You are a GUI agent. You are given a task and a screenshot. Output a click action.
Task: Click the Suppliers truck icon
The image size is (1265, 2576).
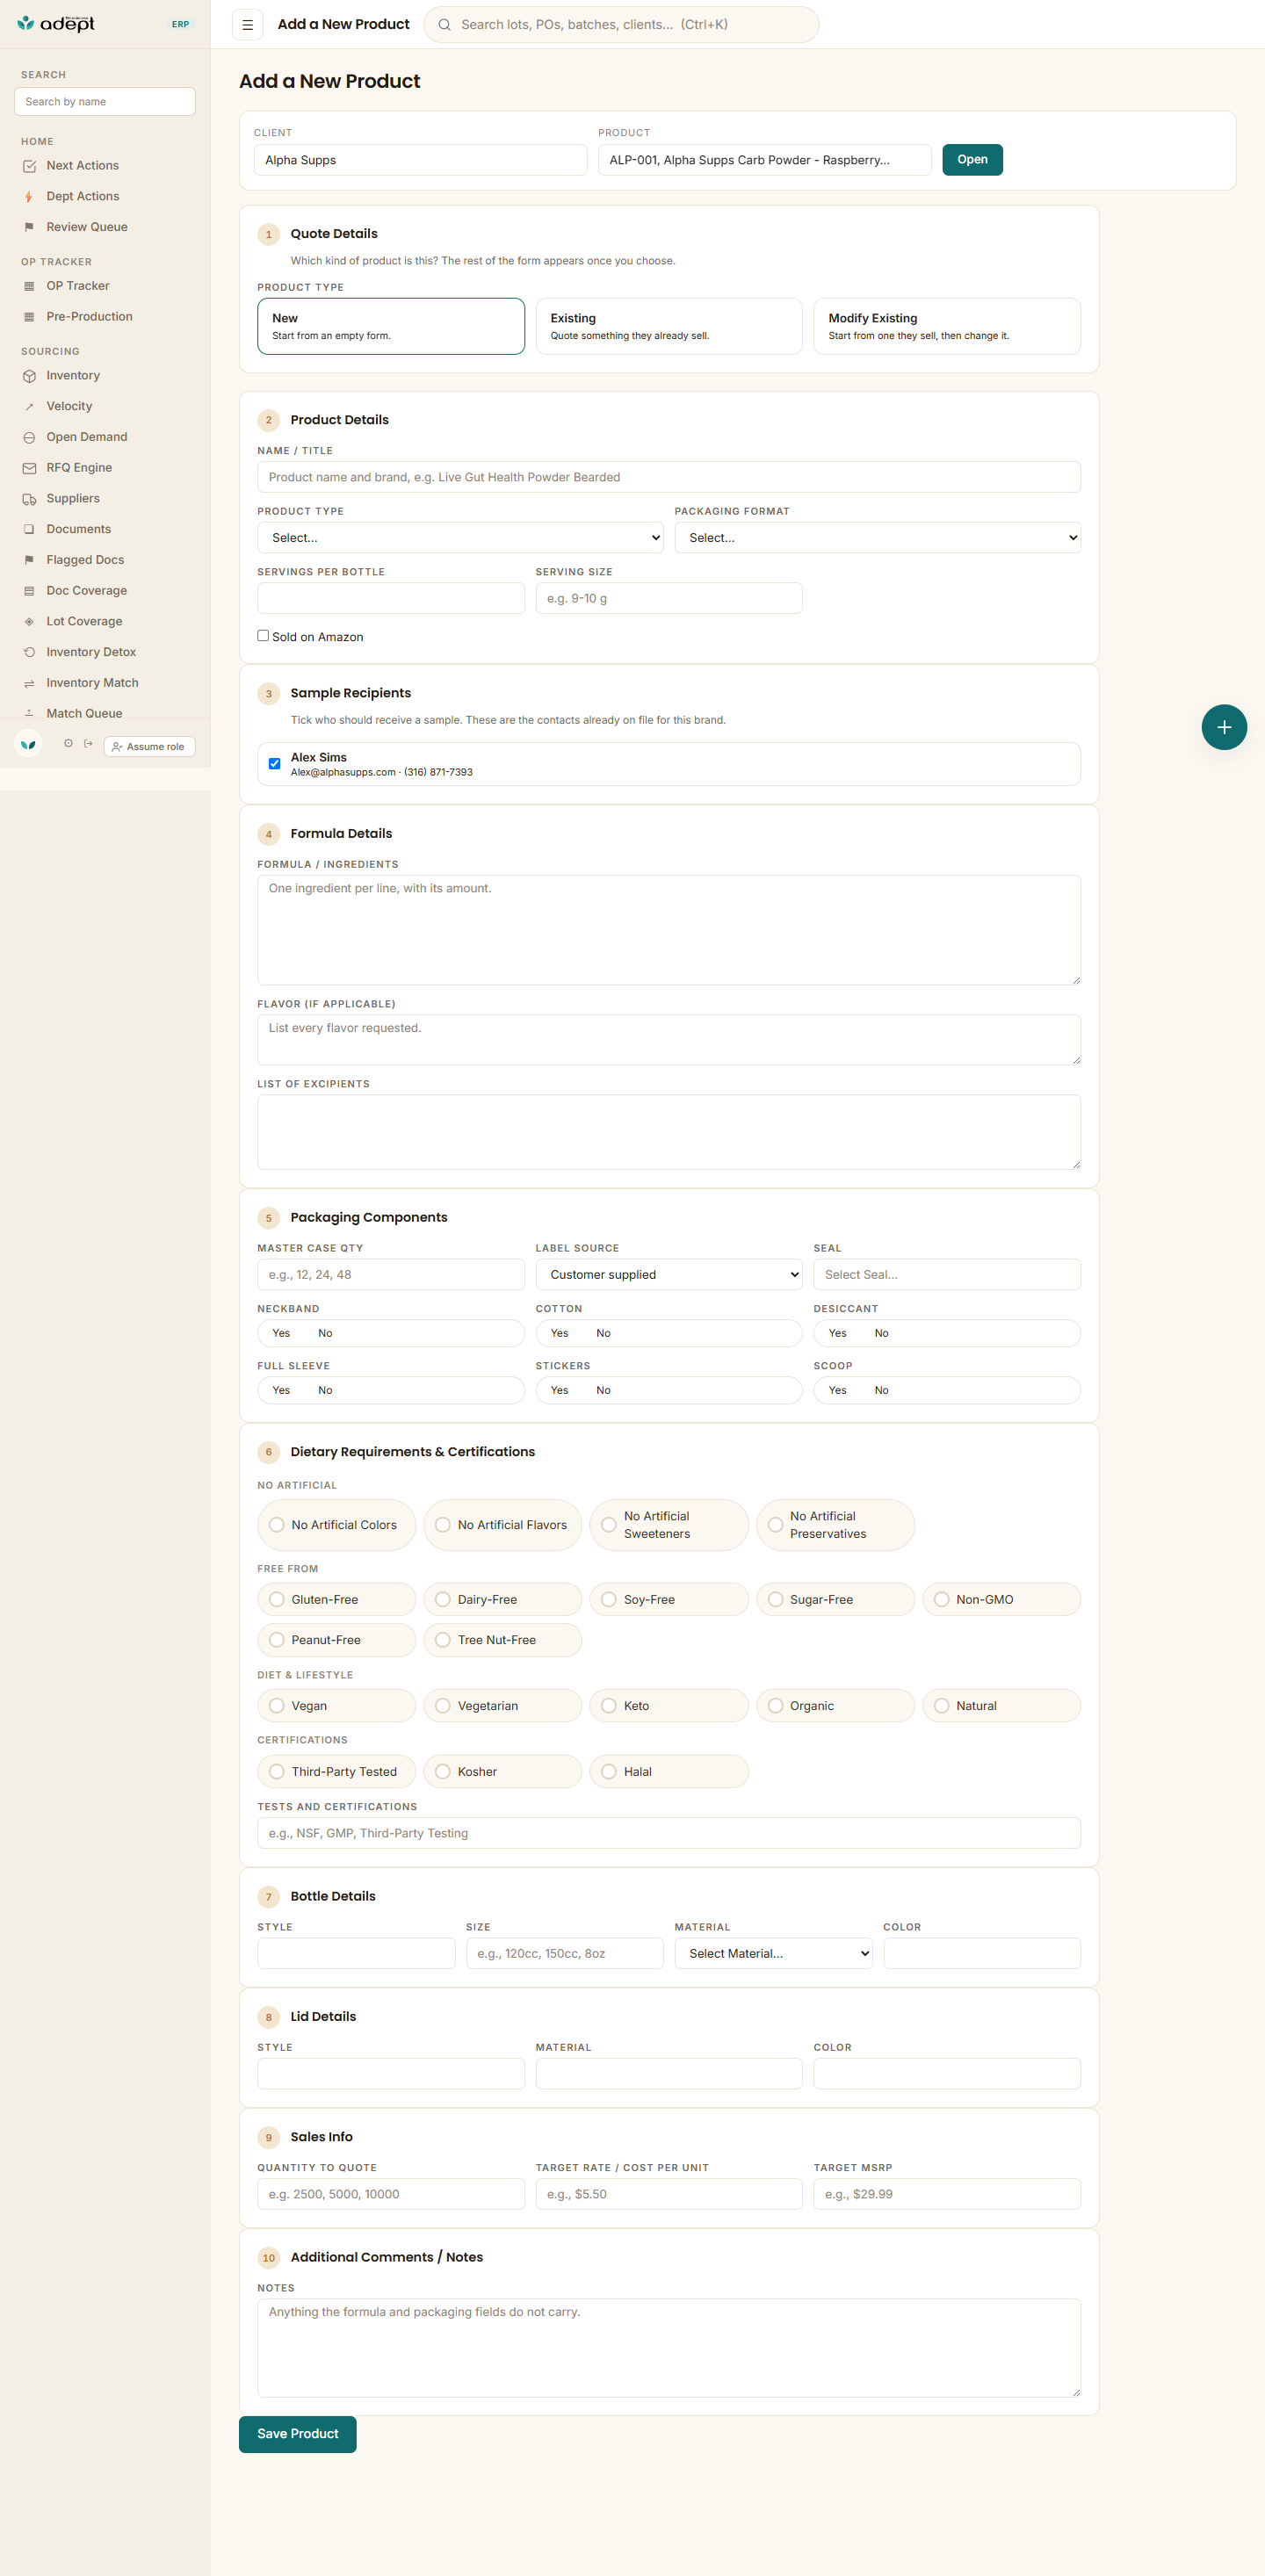(29, 499)
